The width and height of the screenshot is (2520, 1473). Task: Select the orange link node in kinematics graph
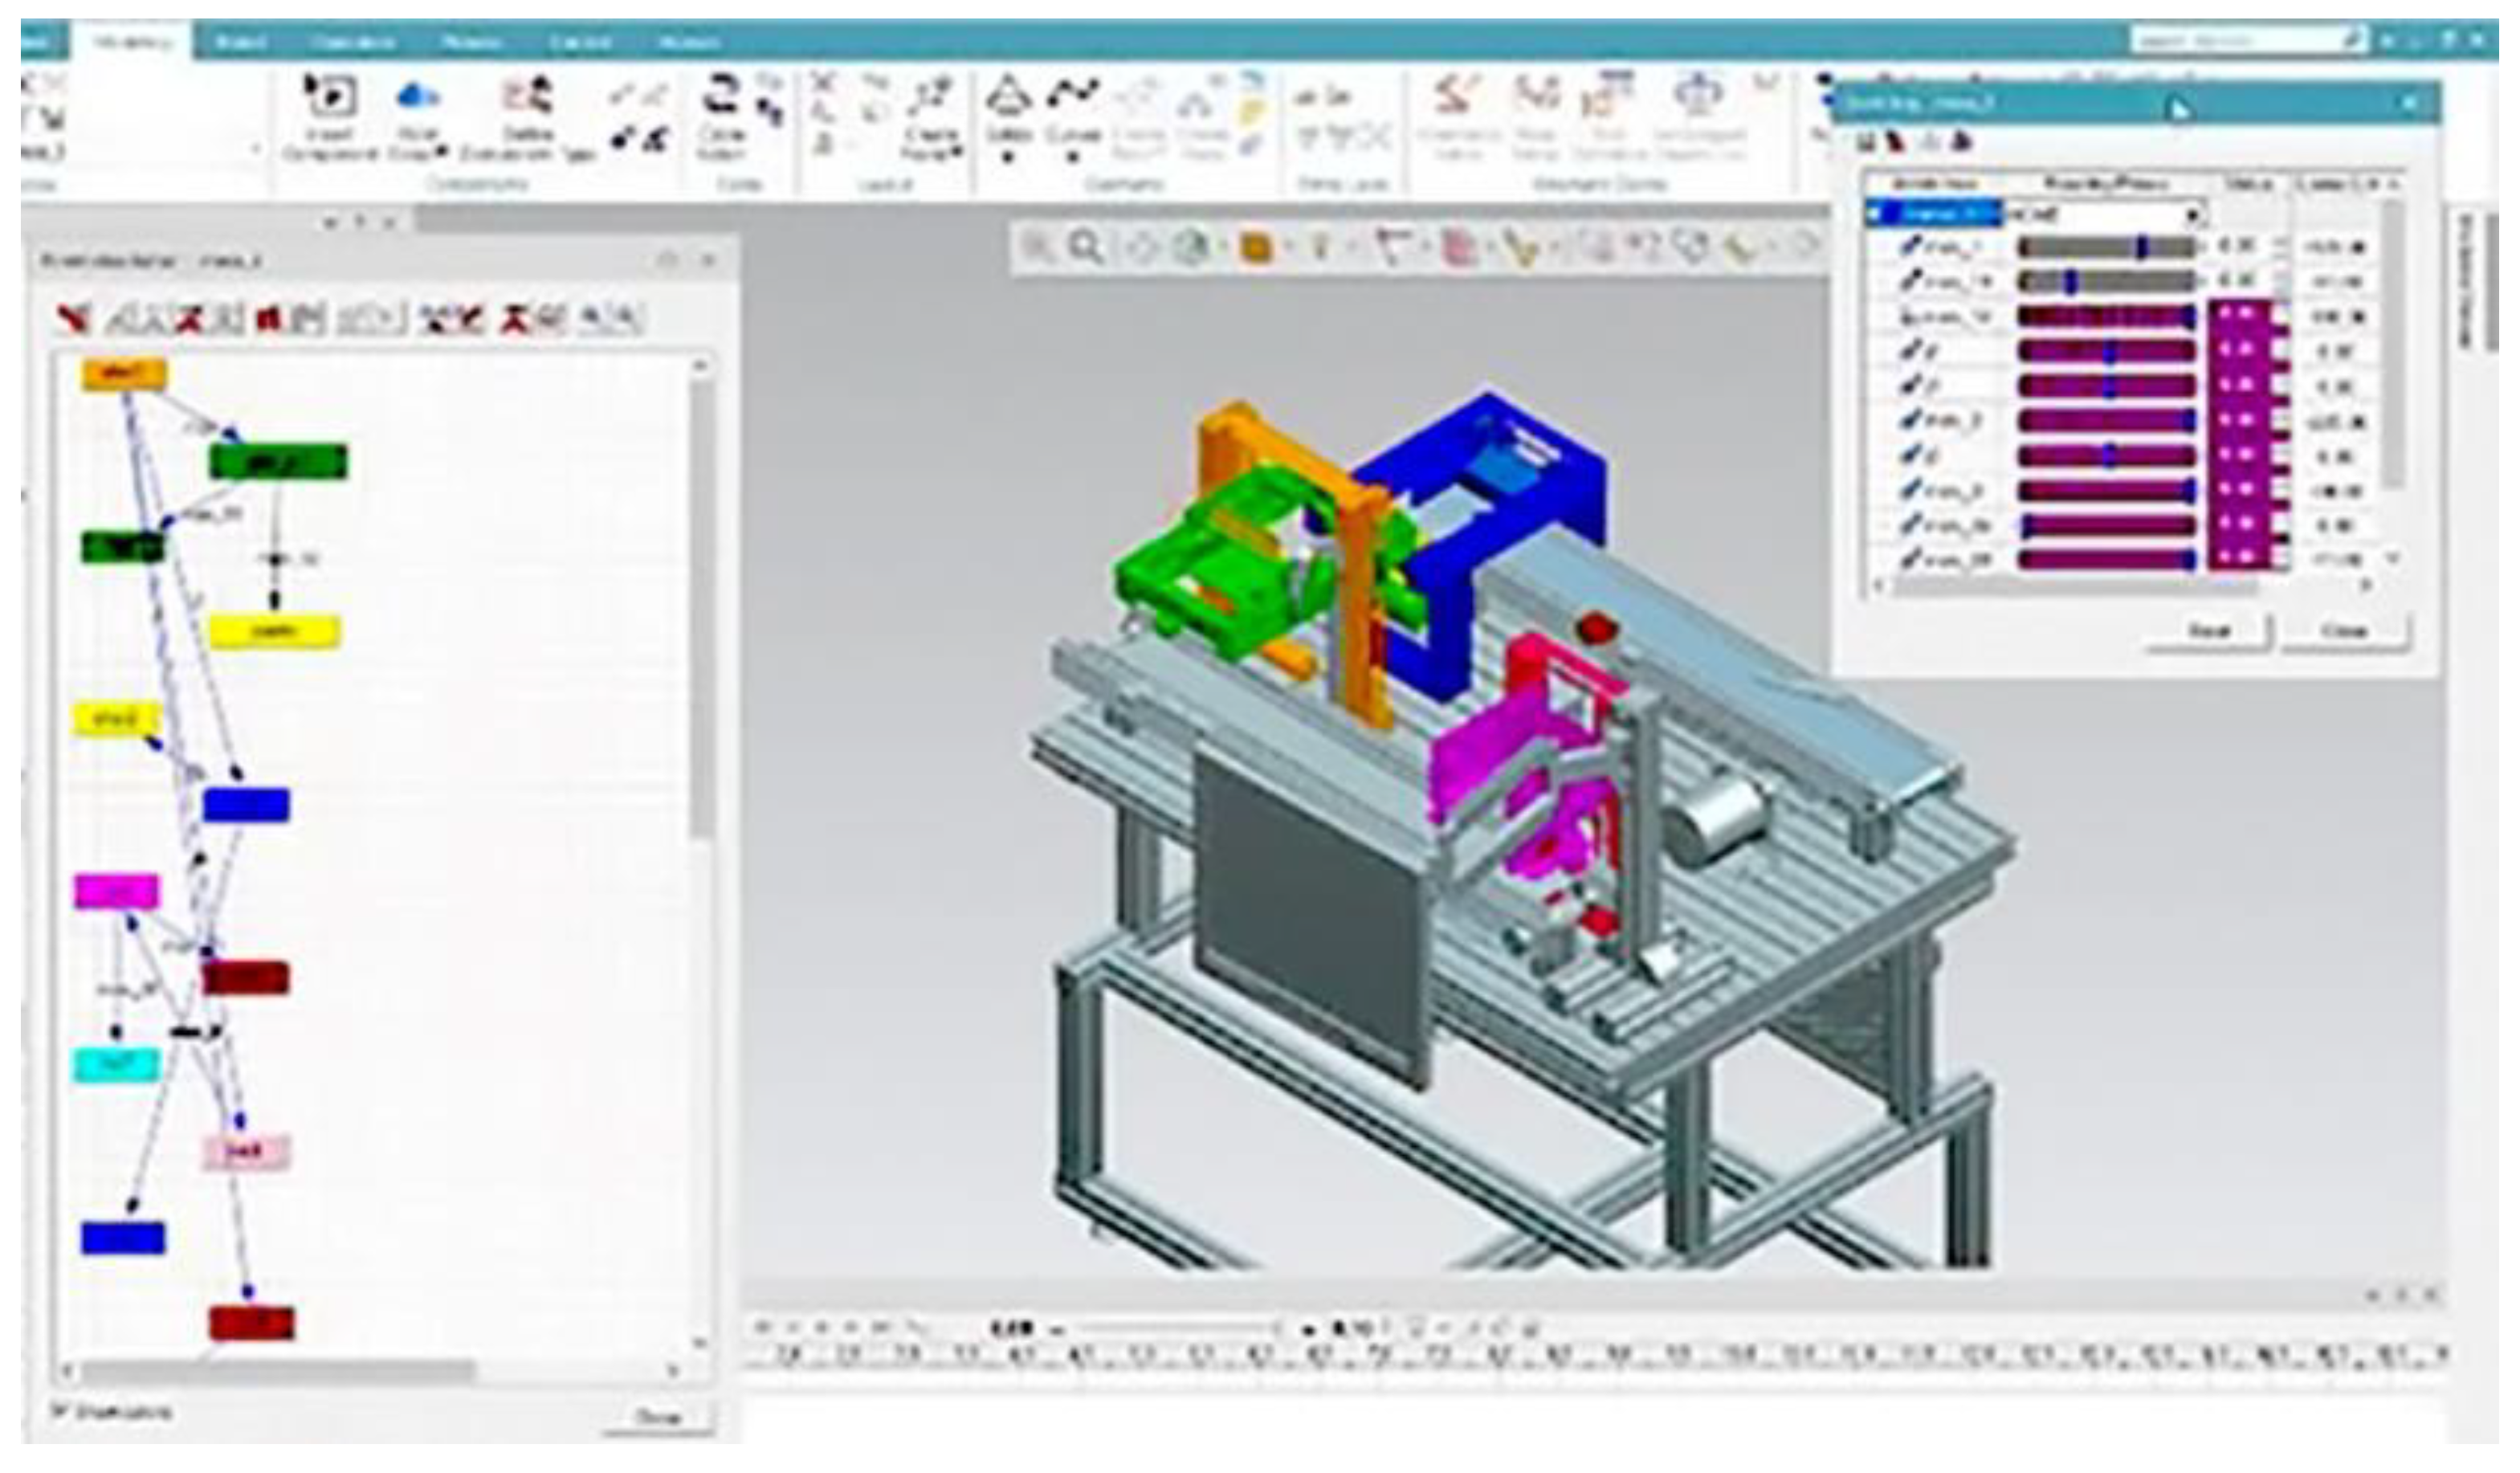point(124,374)
